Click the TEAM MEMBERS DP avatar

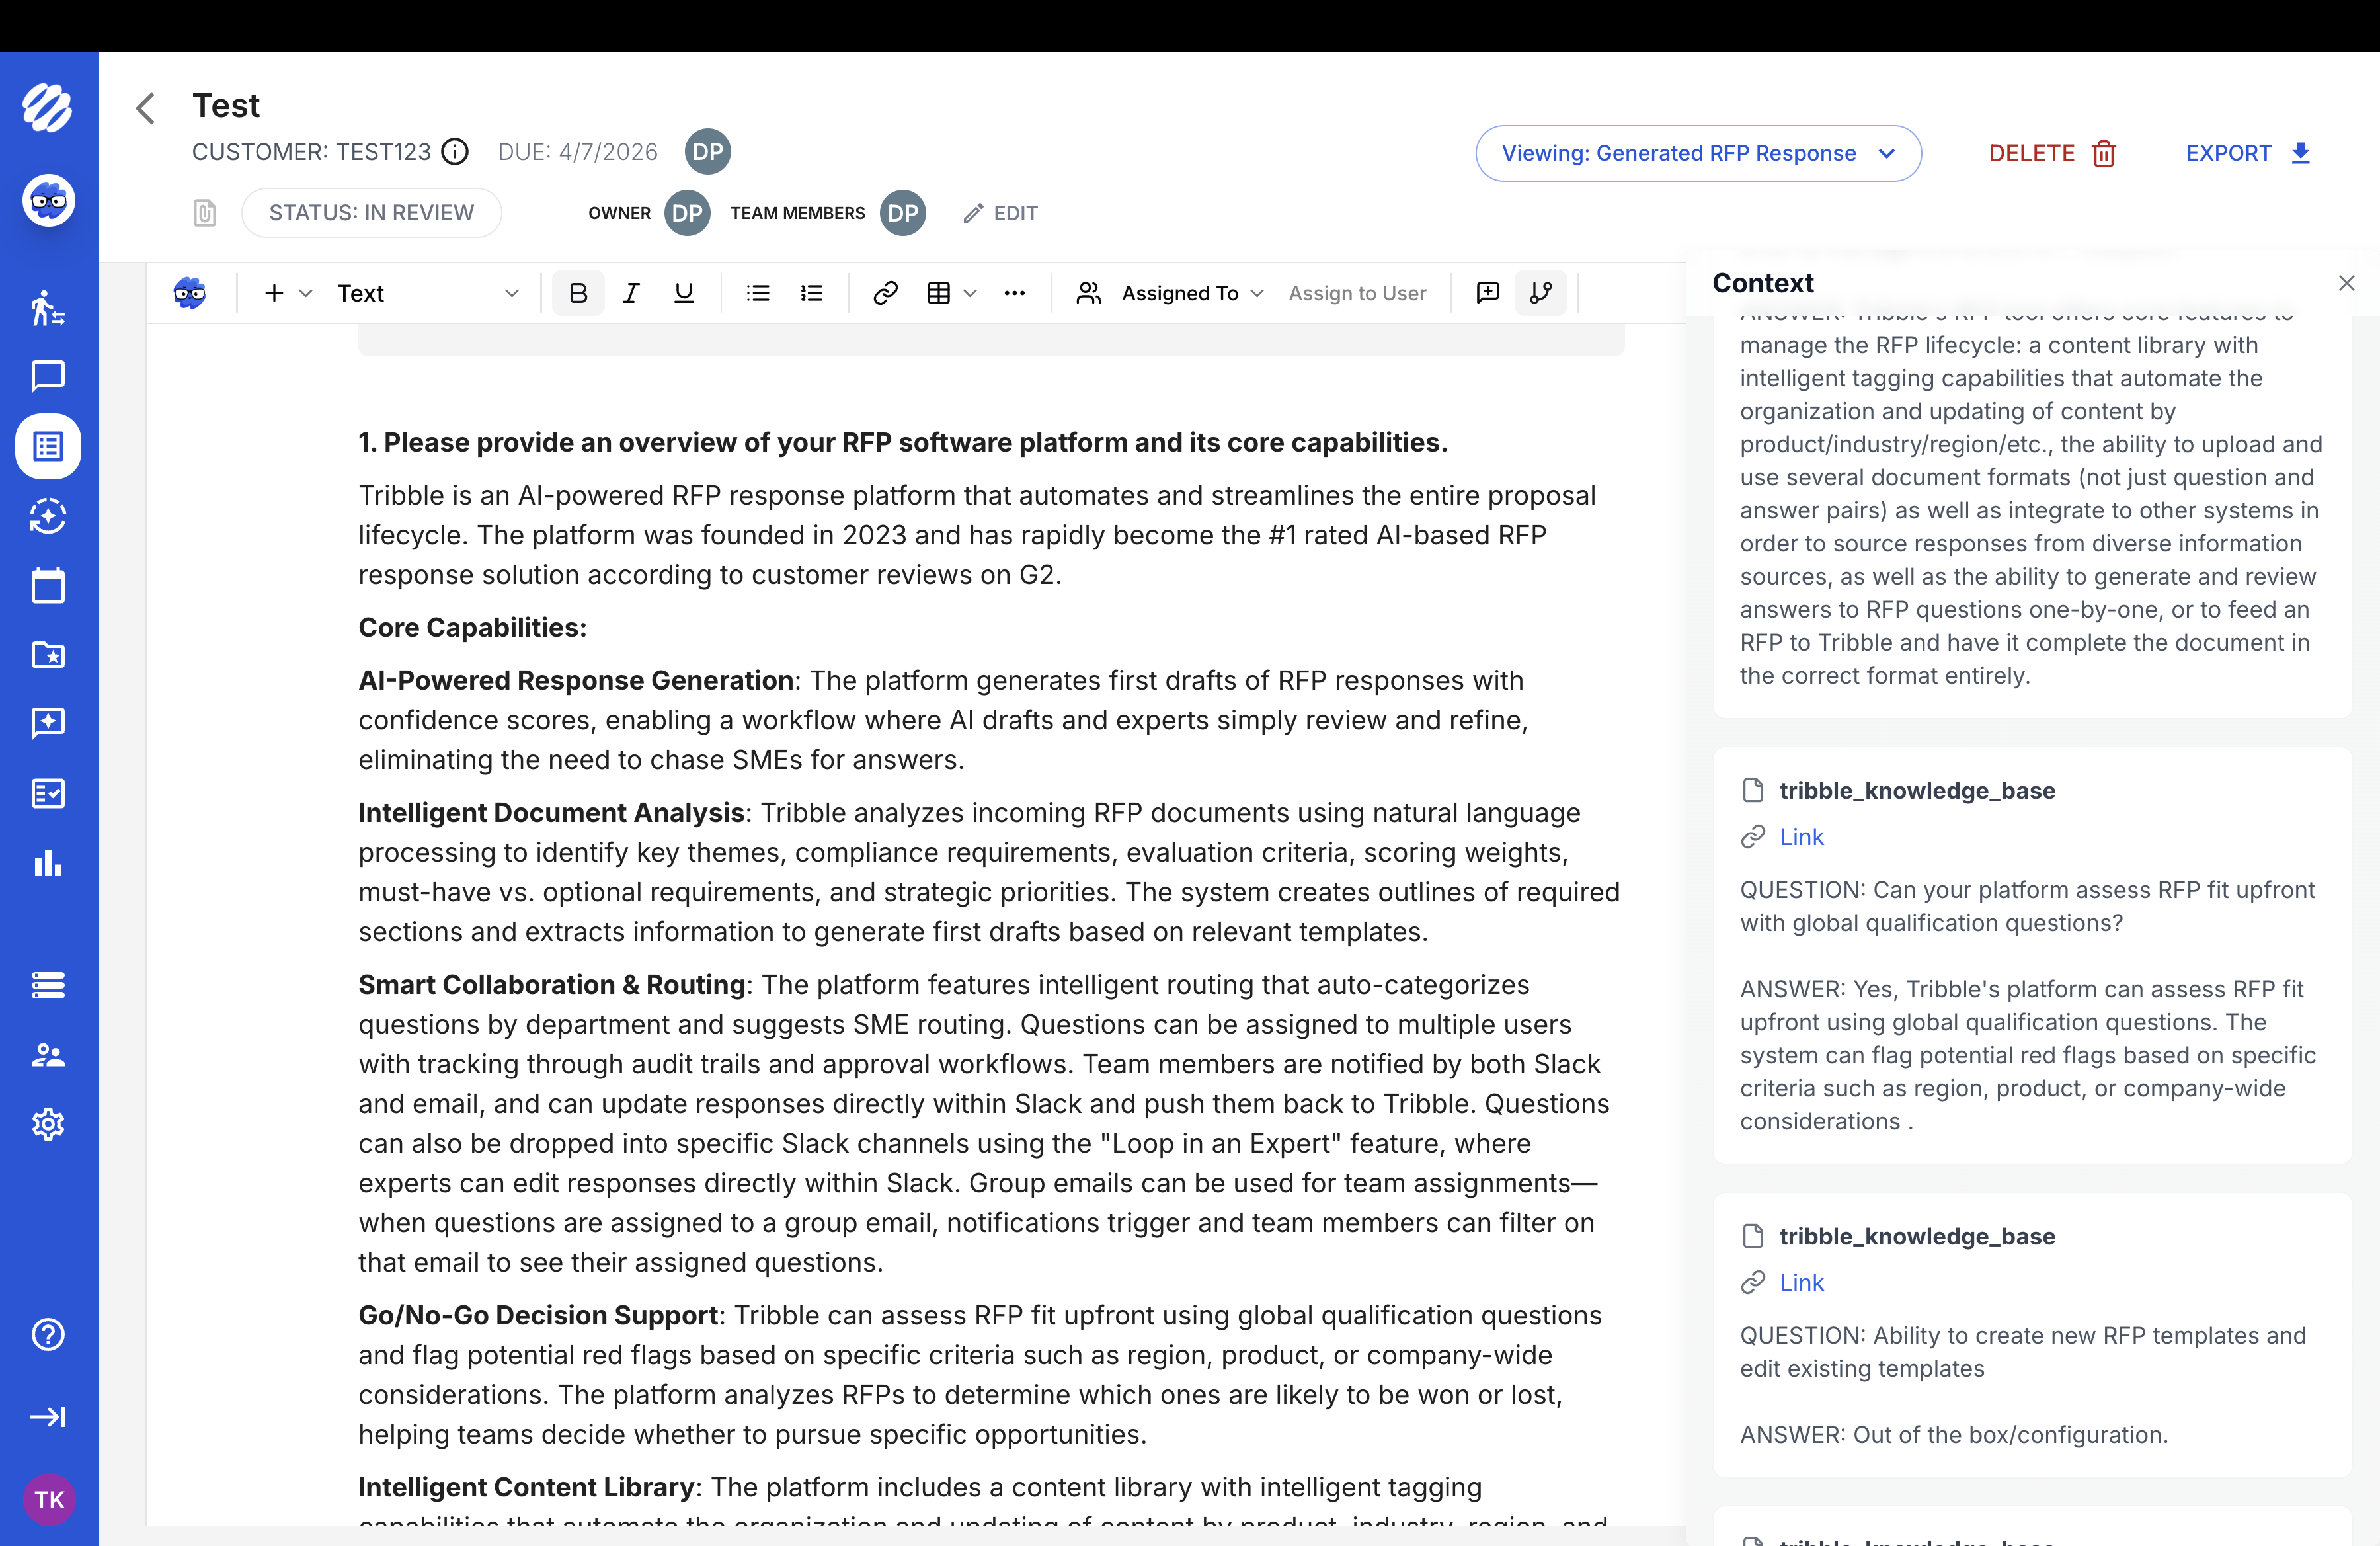903,213
